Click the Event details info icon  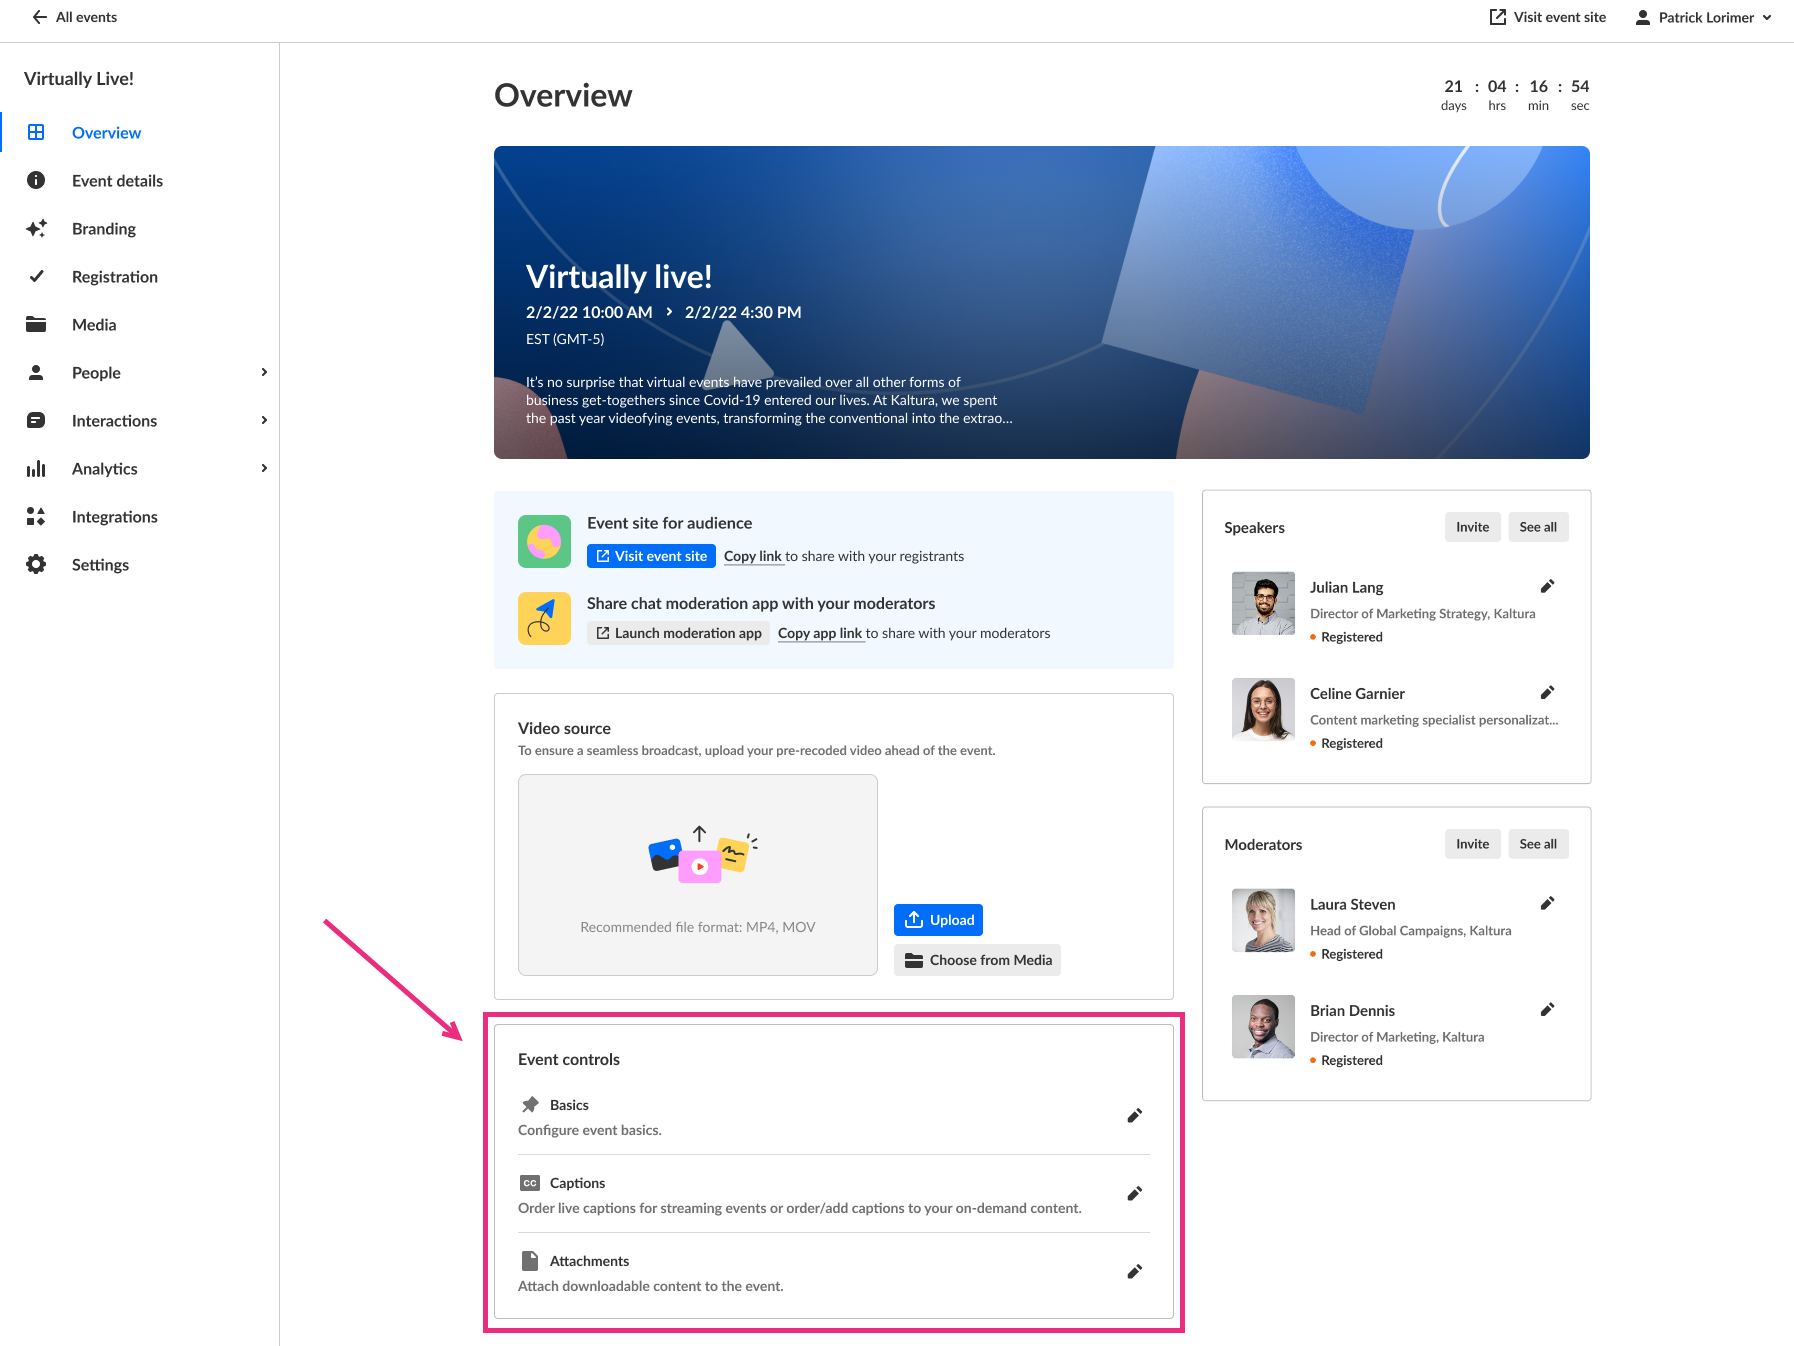coord(36,180)
